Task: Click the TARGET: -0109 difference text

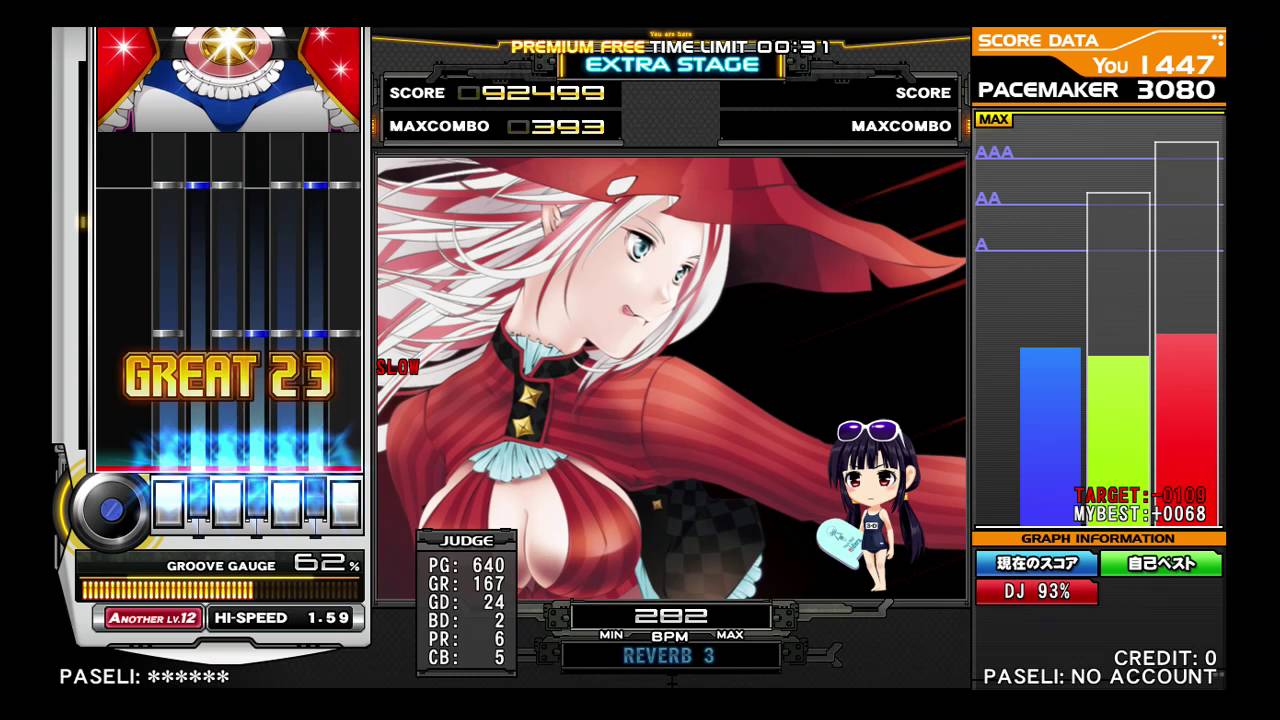Action: click(x=1140, y=495)
